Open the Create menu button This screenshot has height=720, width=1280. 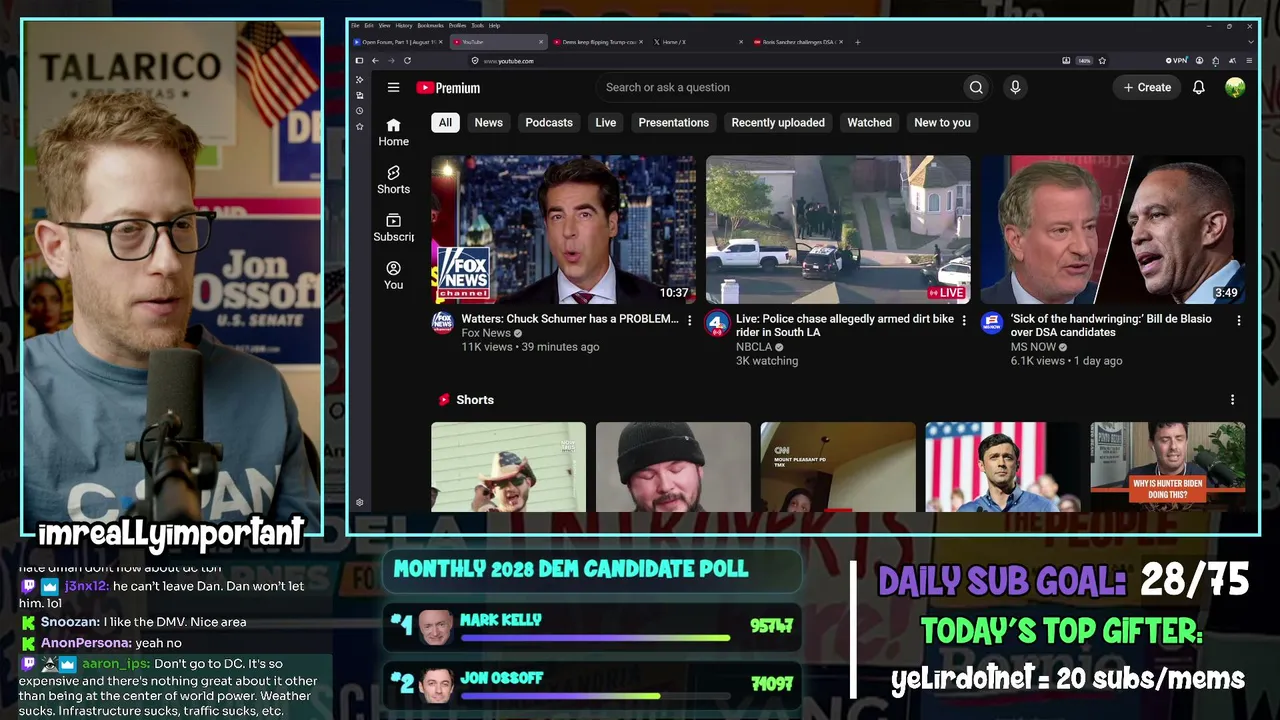[1146, 88]
